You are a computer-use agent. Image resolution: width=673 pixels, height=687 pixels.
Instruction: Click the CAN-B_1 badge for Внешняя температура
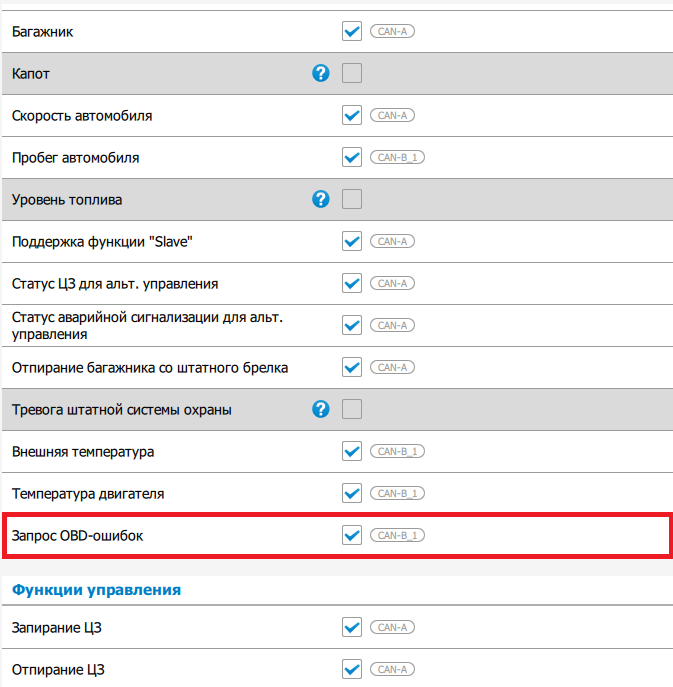coord(398,451)
